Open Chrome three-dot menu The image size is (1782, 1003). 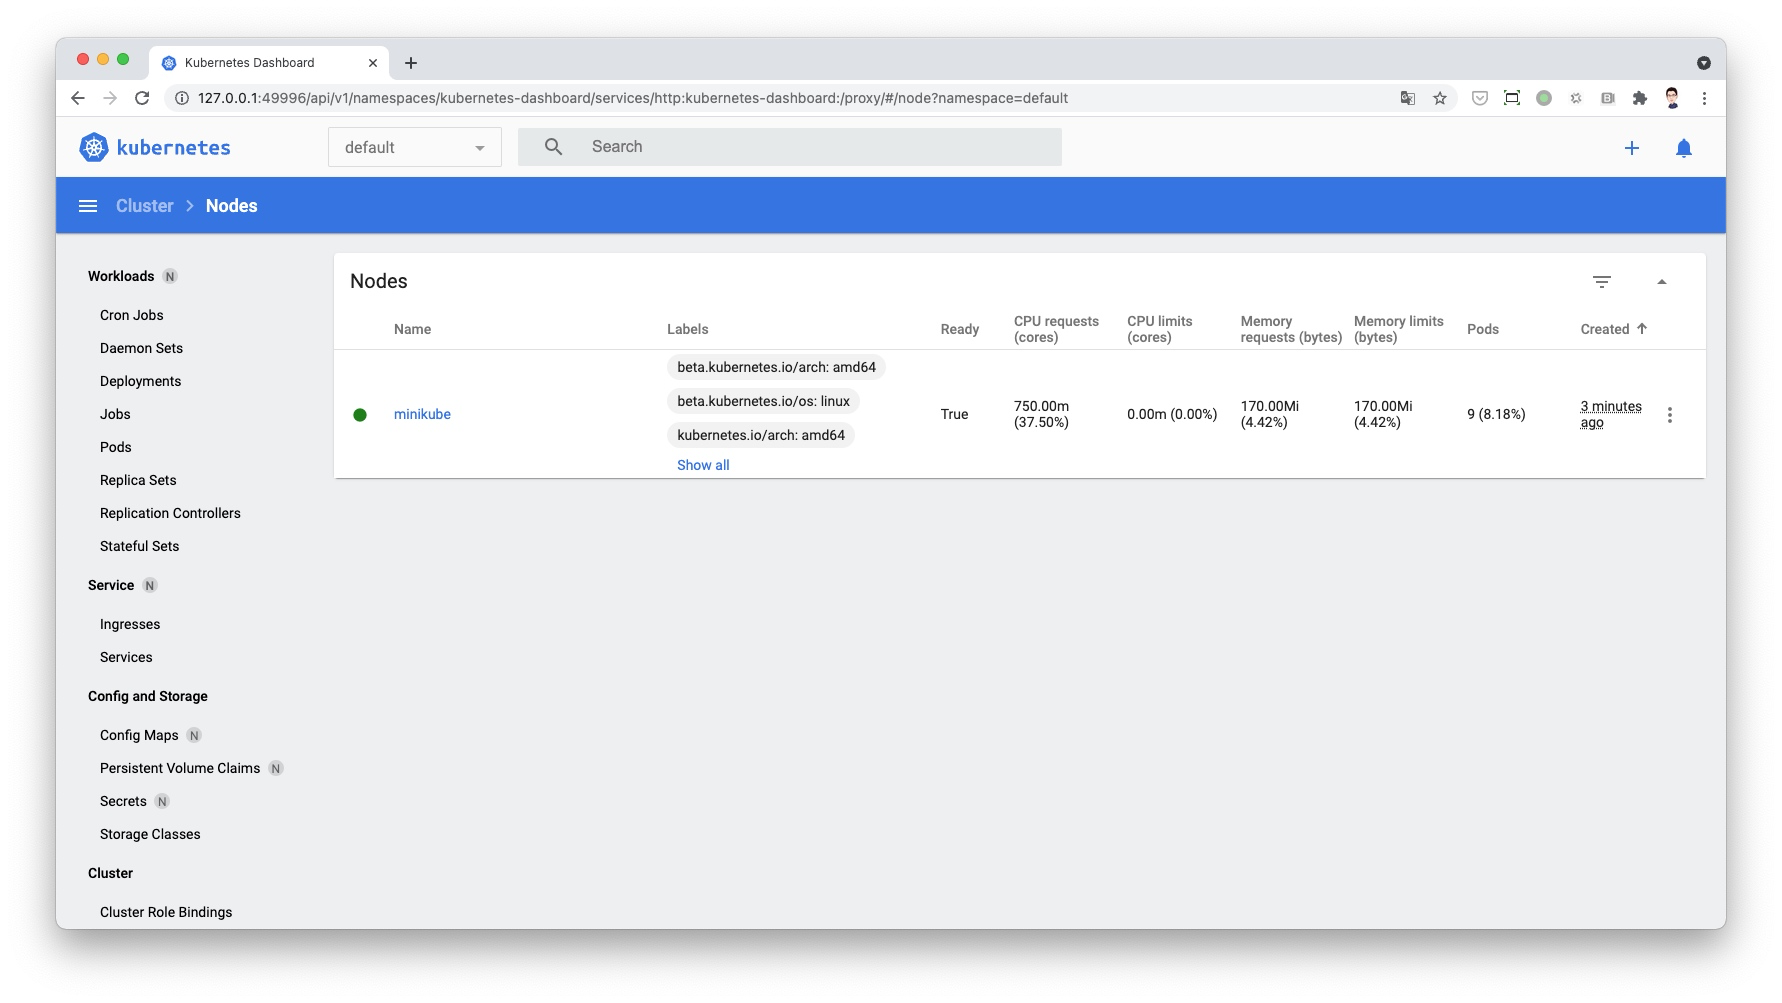1704,98
